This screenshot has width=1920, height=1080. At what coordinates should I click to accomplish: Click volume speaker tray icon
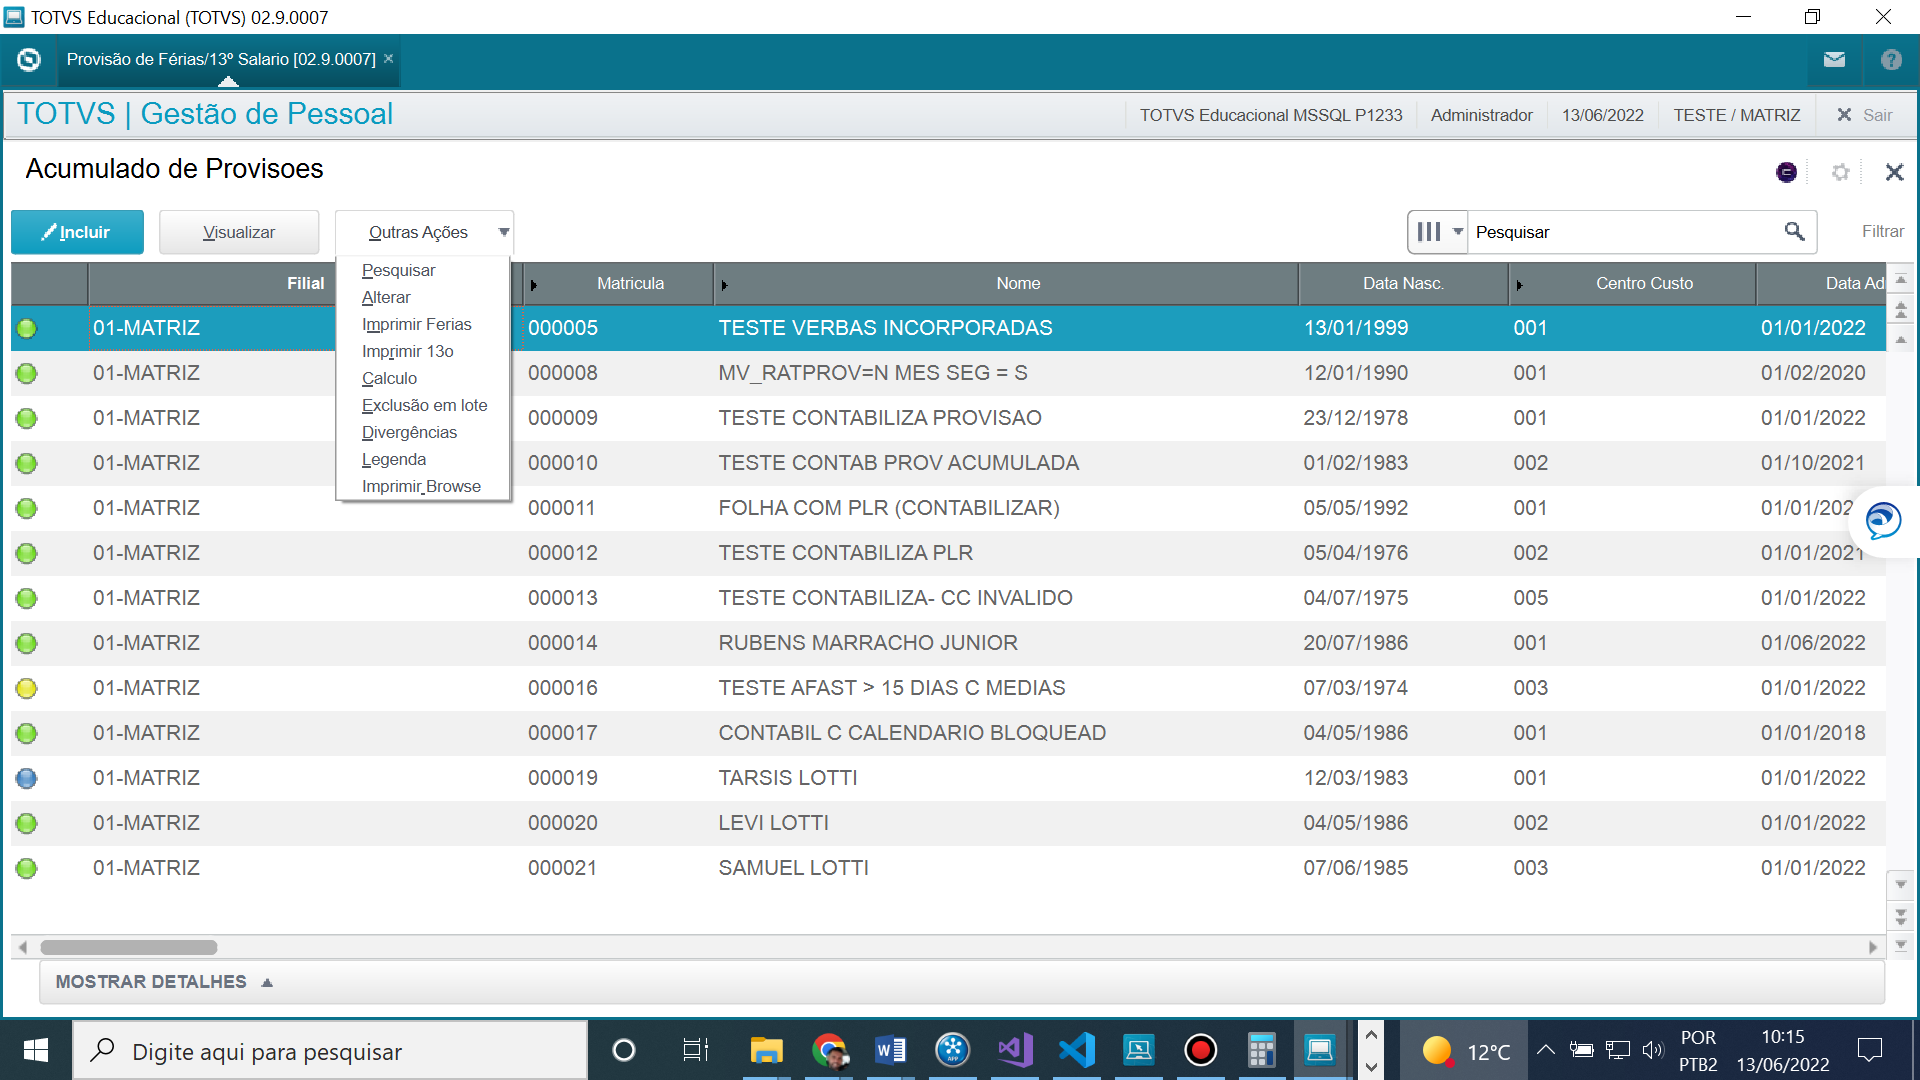coord(1652,1050)
